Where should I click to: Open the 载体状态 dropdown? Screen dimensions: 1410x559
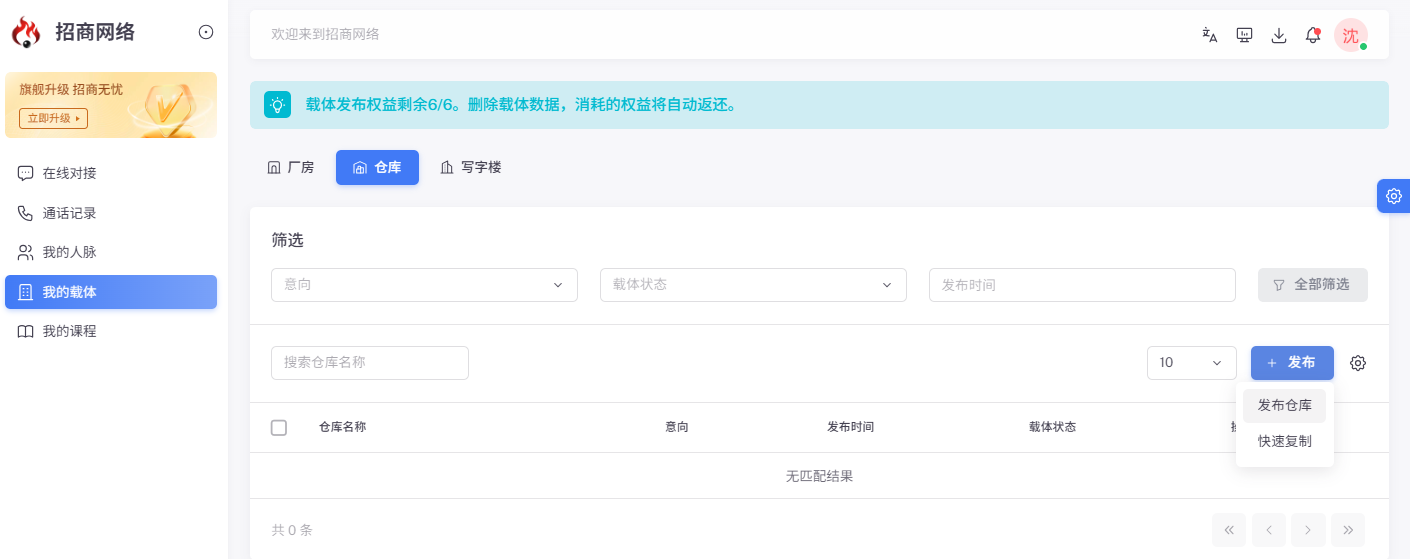(753, 285)
